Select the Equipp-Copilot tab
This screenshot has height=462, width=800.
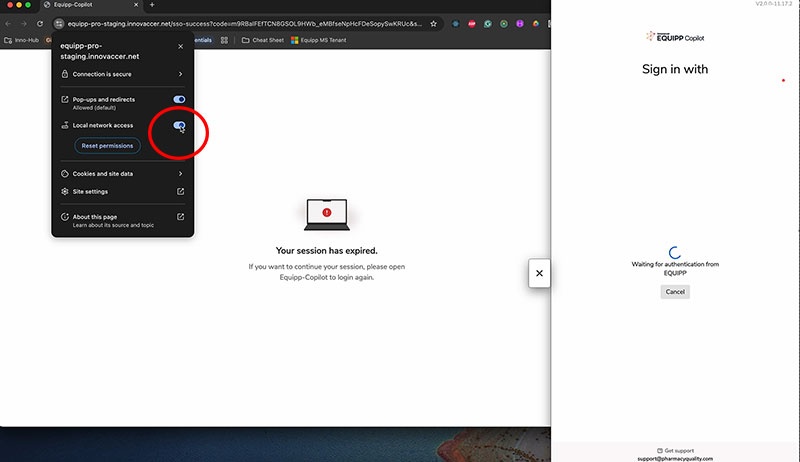pos(91,5)
